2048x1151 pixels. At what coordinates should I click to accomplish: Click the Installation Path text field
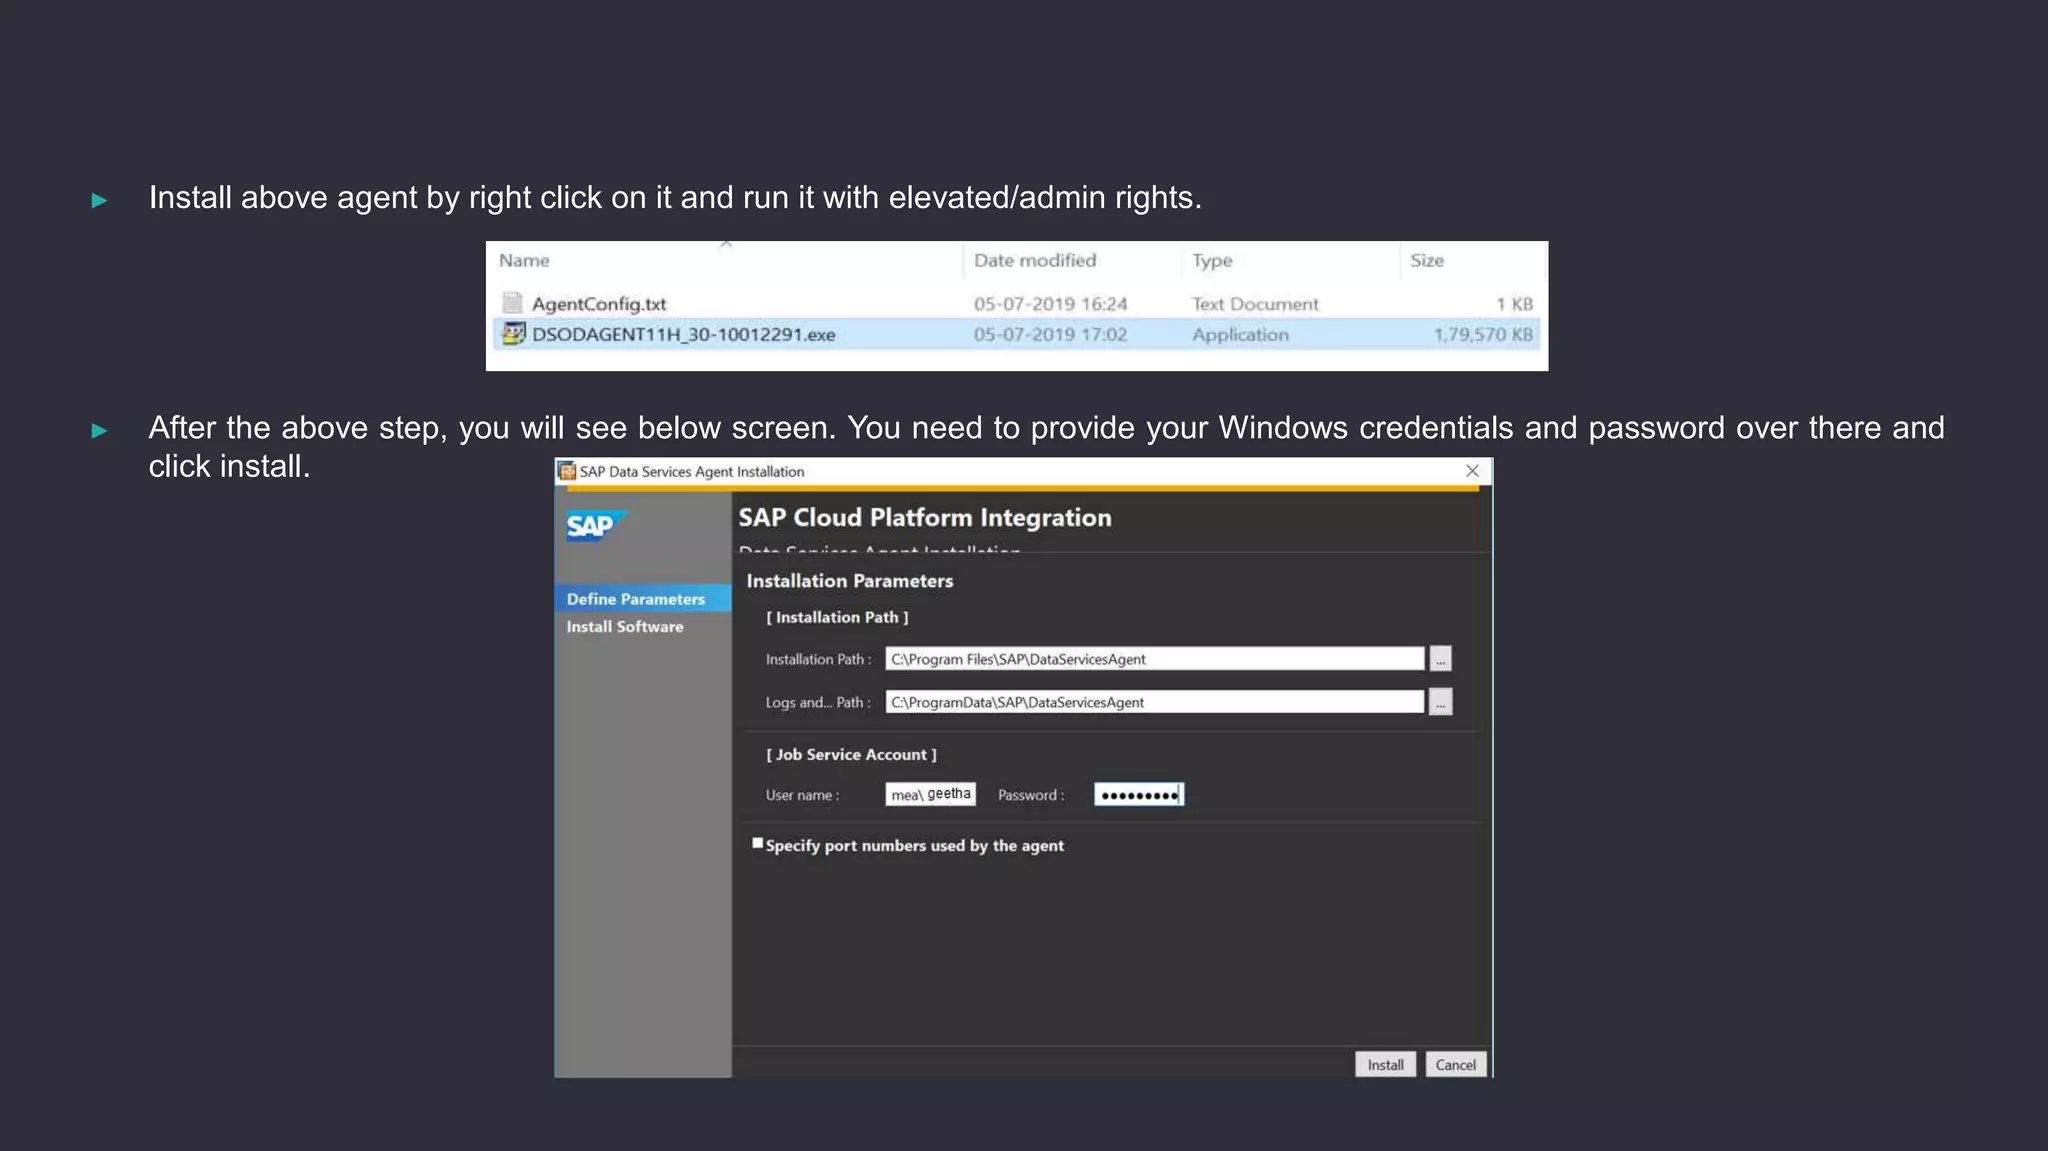1154,659
